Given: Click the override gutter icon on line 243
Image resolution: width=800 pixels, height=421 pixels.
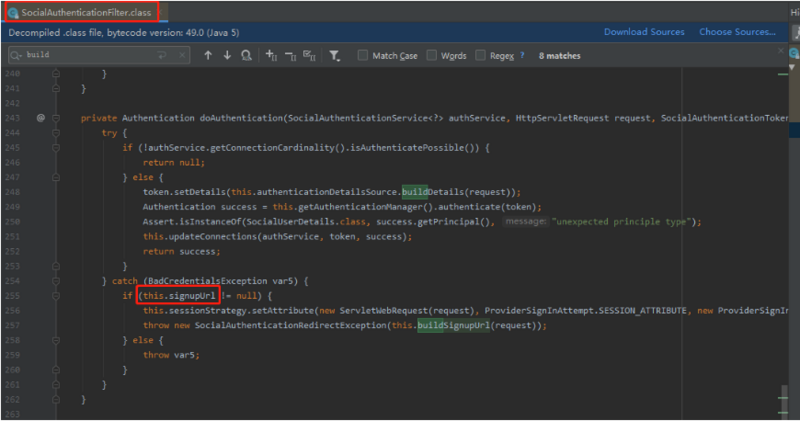Looking at the screenshot, I should click(x=41, y=118).
